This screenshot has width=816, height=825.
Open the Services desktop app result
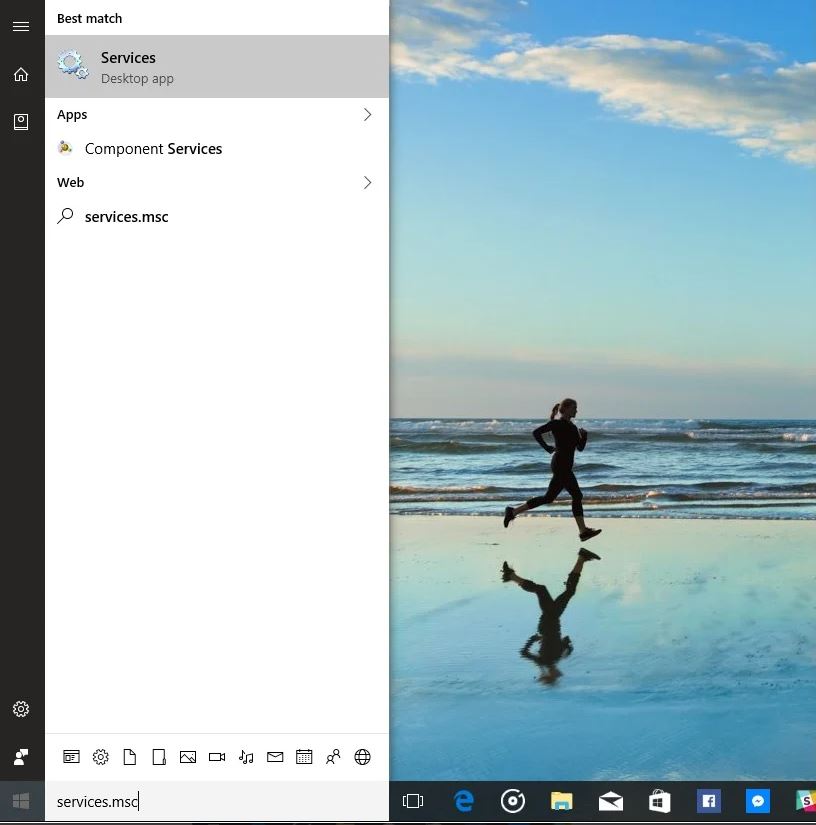(x=216, y=67)
